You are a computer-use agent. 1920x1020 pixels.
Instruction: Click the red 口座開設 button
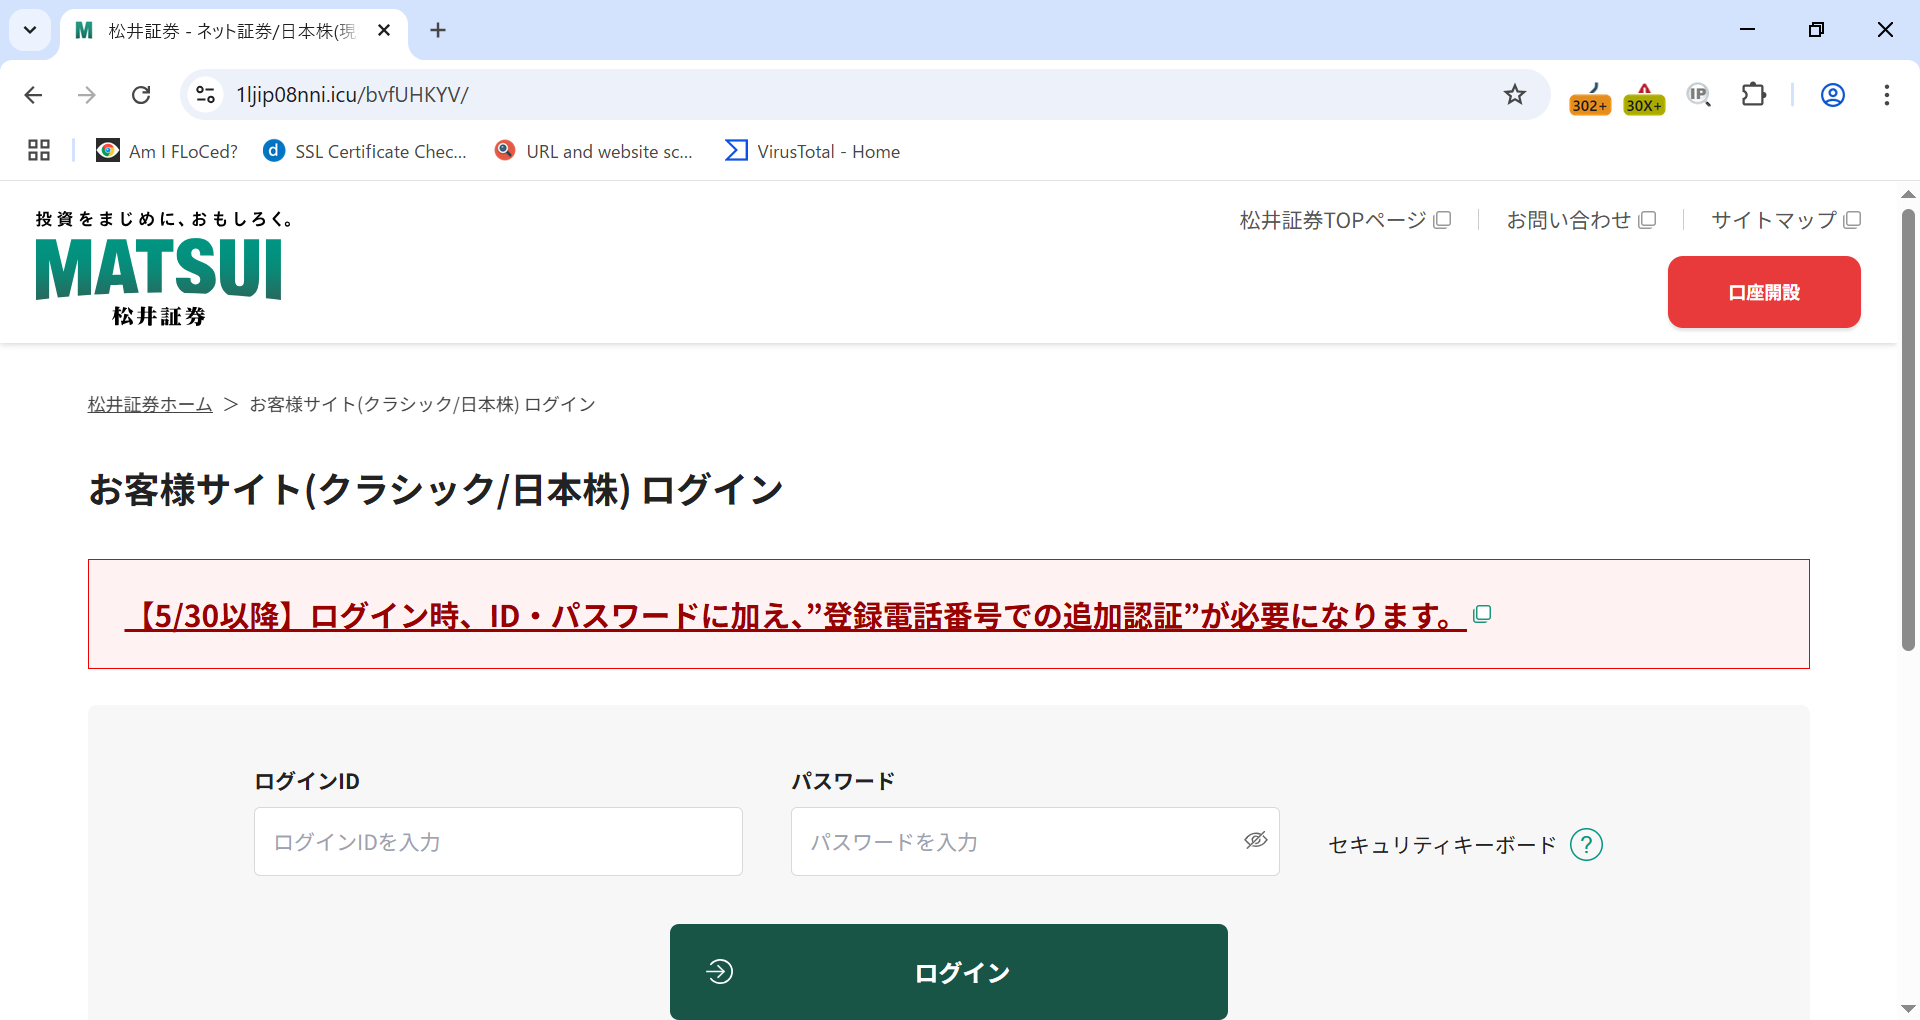pos(1764,292)
